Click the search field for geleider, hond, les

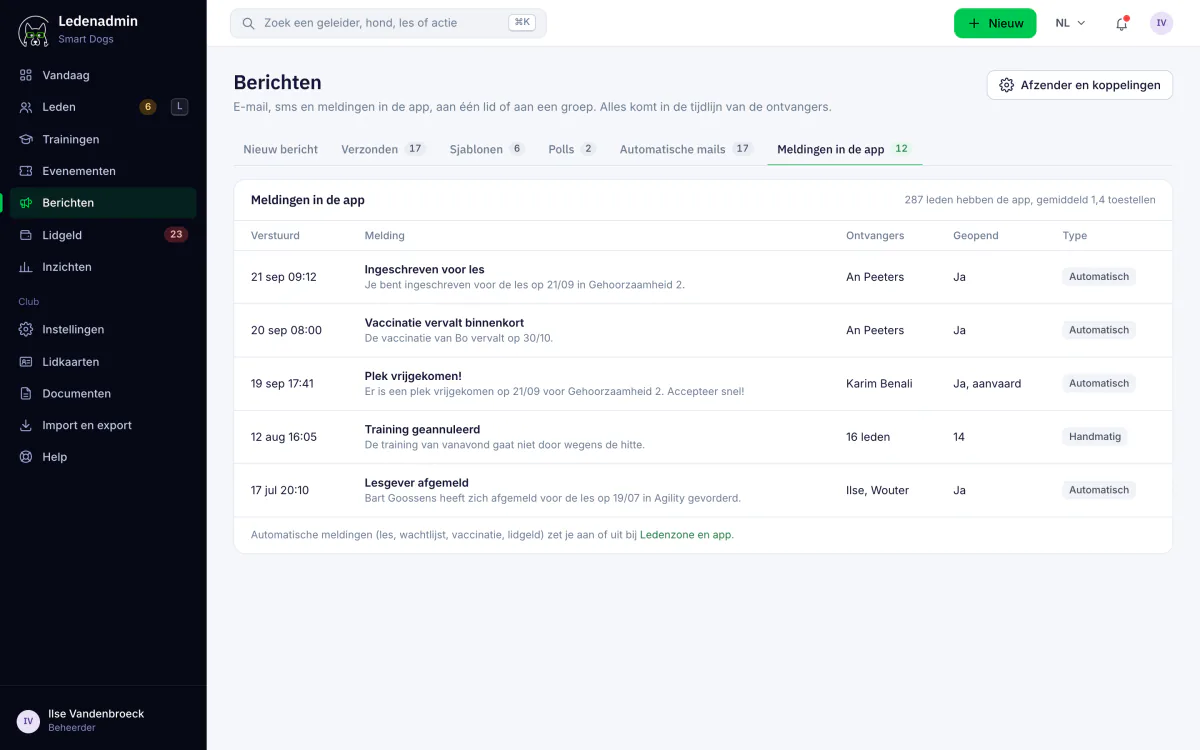(x=388, y=23)
